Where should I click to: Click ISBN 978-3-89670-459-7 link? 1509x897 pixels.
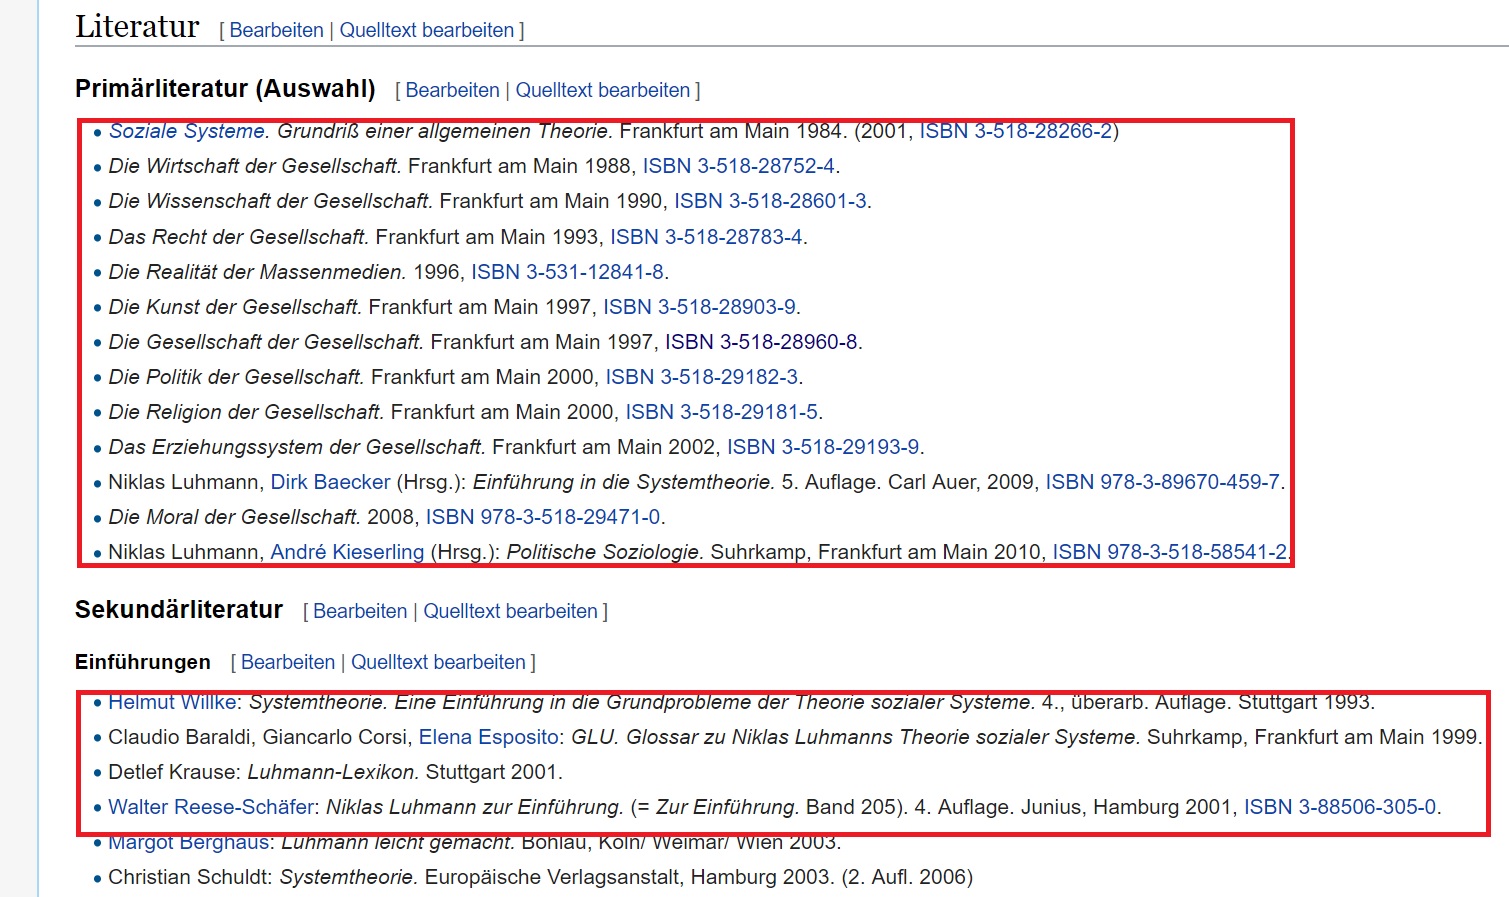1162,482
